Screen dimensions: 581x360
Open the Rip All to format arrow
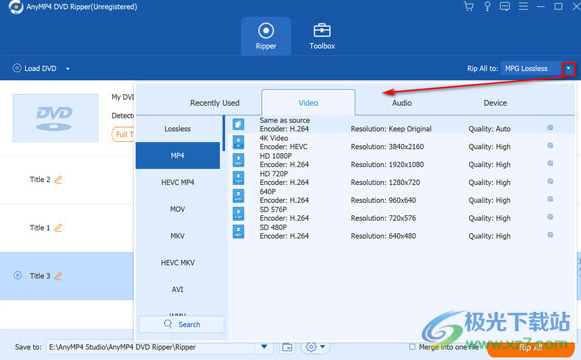coord(568,69)
